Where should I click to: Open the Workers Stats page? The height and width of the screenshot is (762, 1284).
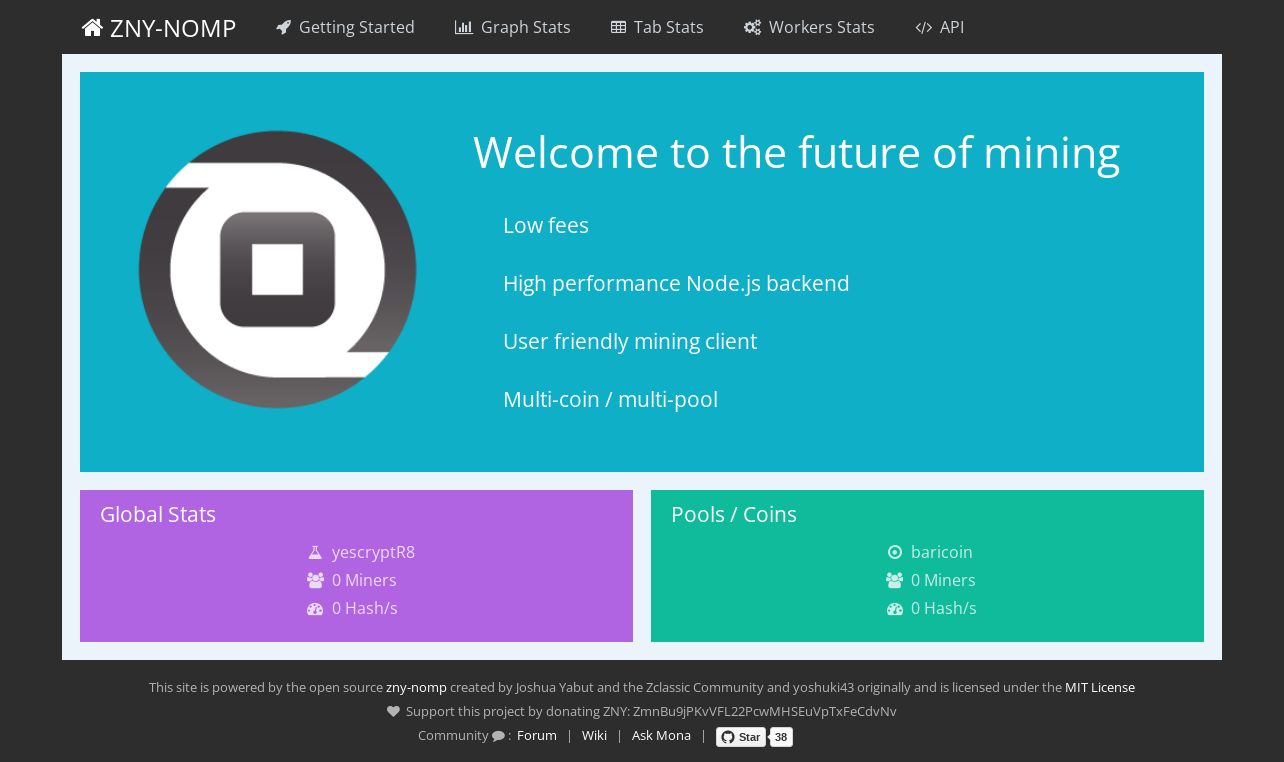809,27
